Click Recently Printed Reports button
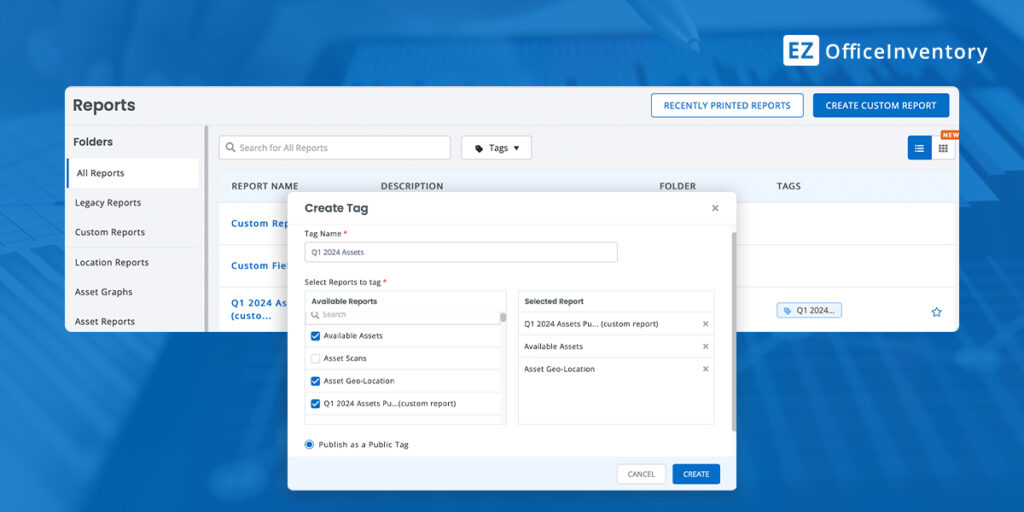This screenshot has width=1024, height=512. 727,106
